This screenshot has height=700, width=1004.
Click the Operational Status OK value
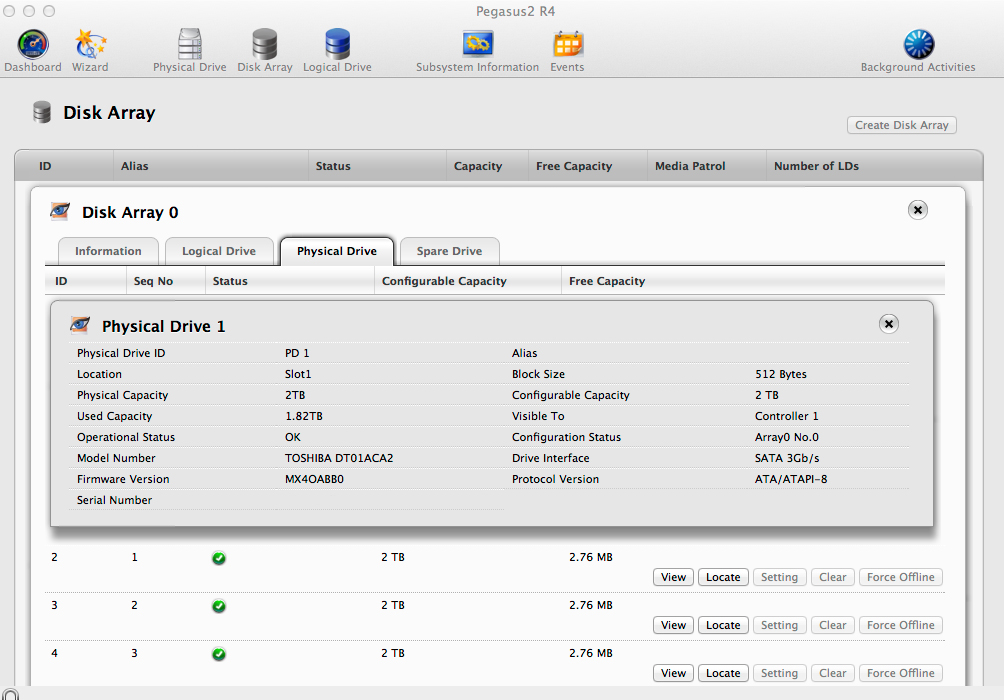point(293,437)
